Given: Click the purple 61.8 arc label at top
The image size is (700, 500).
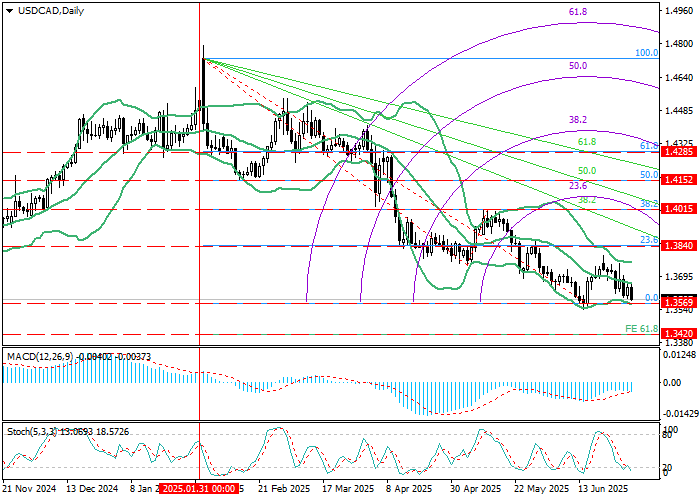Looking at the screenshot, I should tap(578, 12).
